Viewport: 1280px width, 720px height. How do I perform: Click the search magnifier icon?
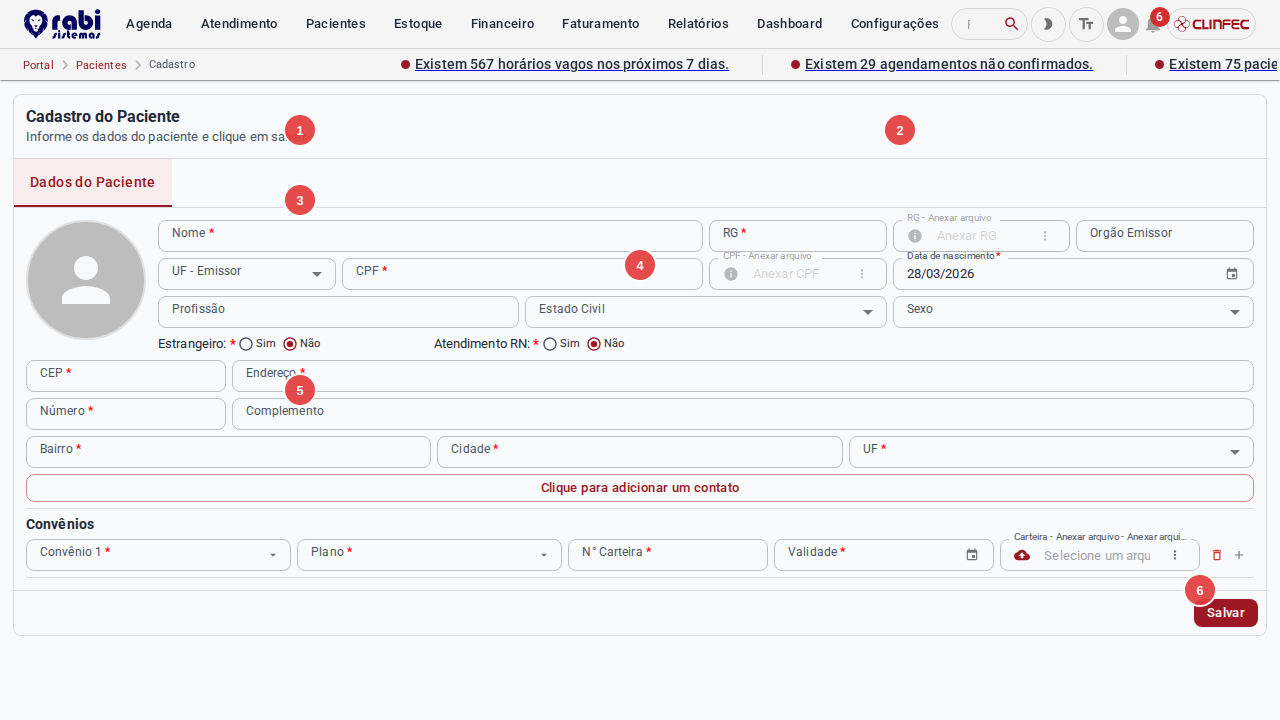point(1011,24)
